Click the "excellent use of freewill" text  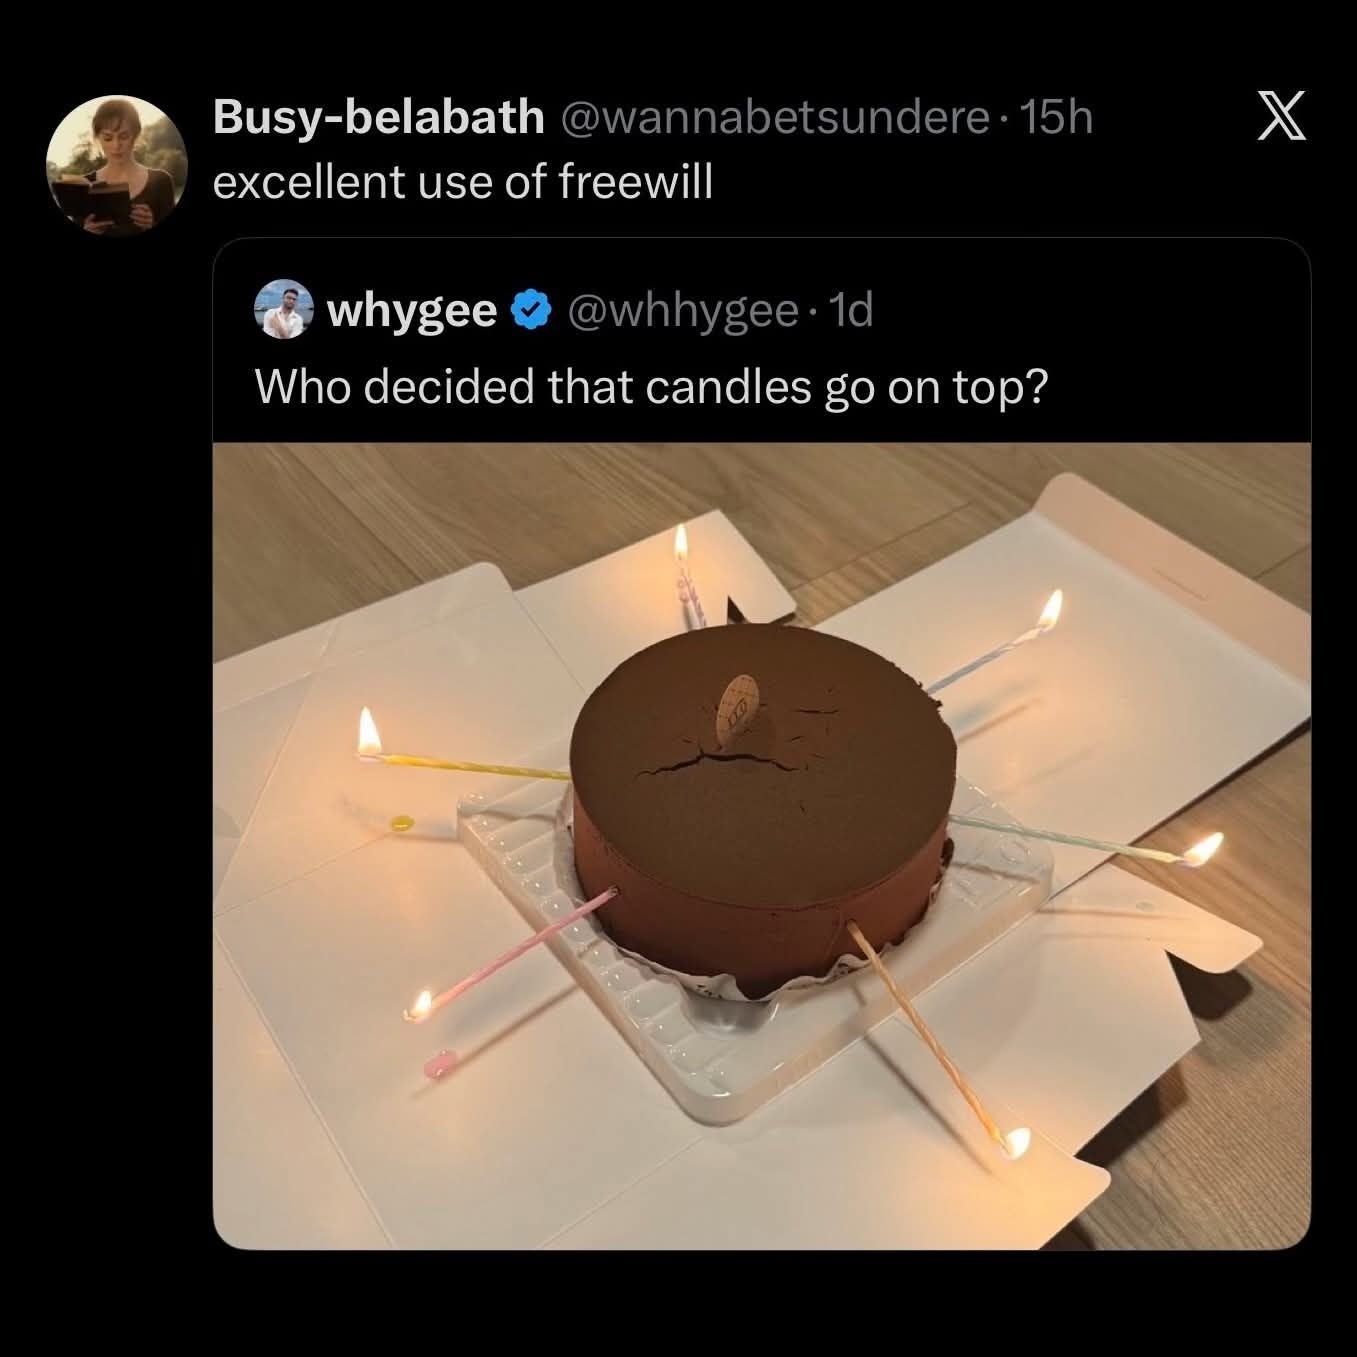(463, 181)
